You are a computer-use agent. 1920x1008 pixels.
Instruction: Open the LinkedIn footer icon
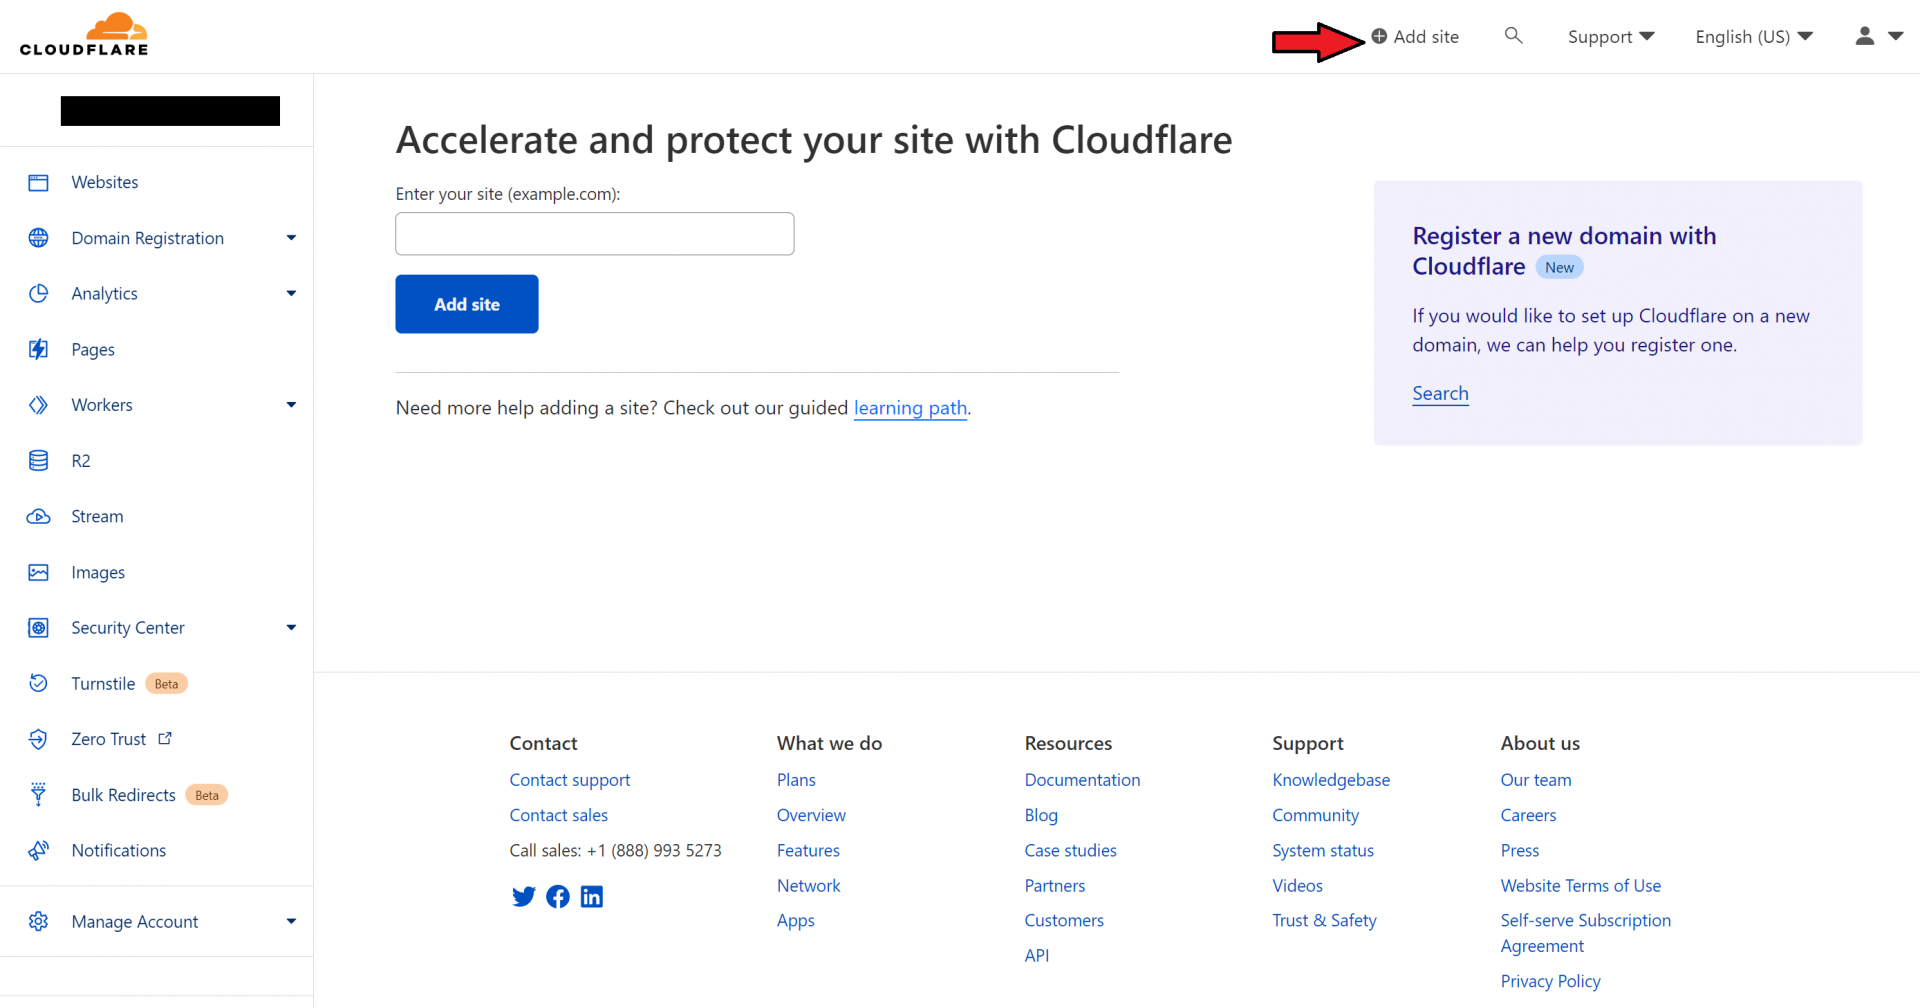pos(592,896)
